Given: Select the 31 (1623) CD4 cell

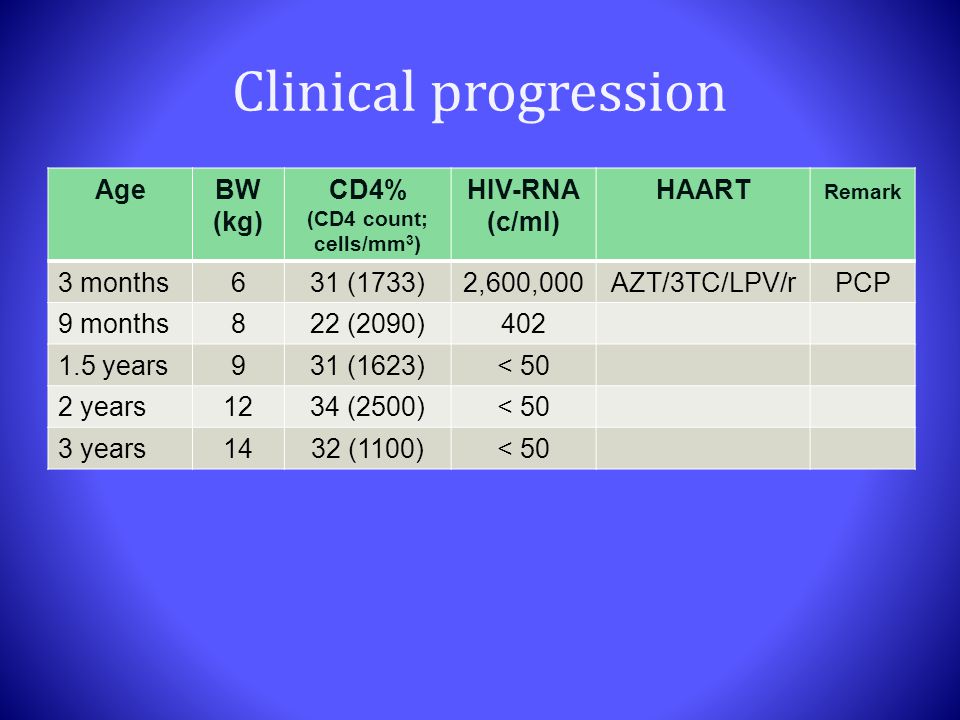Looking at the screenshot, I should tap(367, 365).
